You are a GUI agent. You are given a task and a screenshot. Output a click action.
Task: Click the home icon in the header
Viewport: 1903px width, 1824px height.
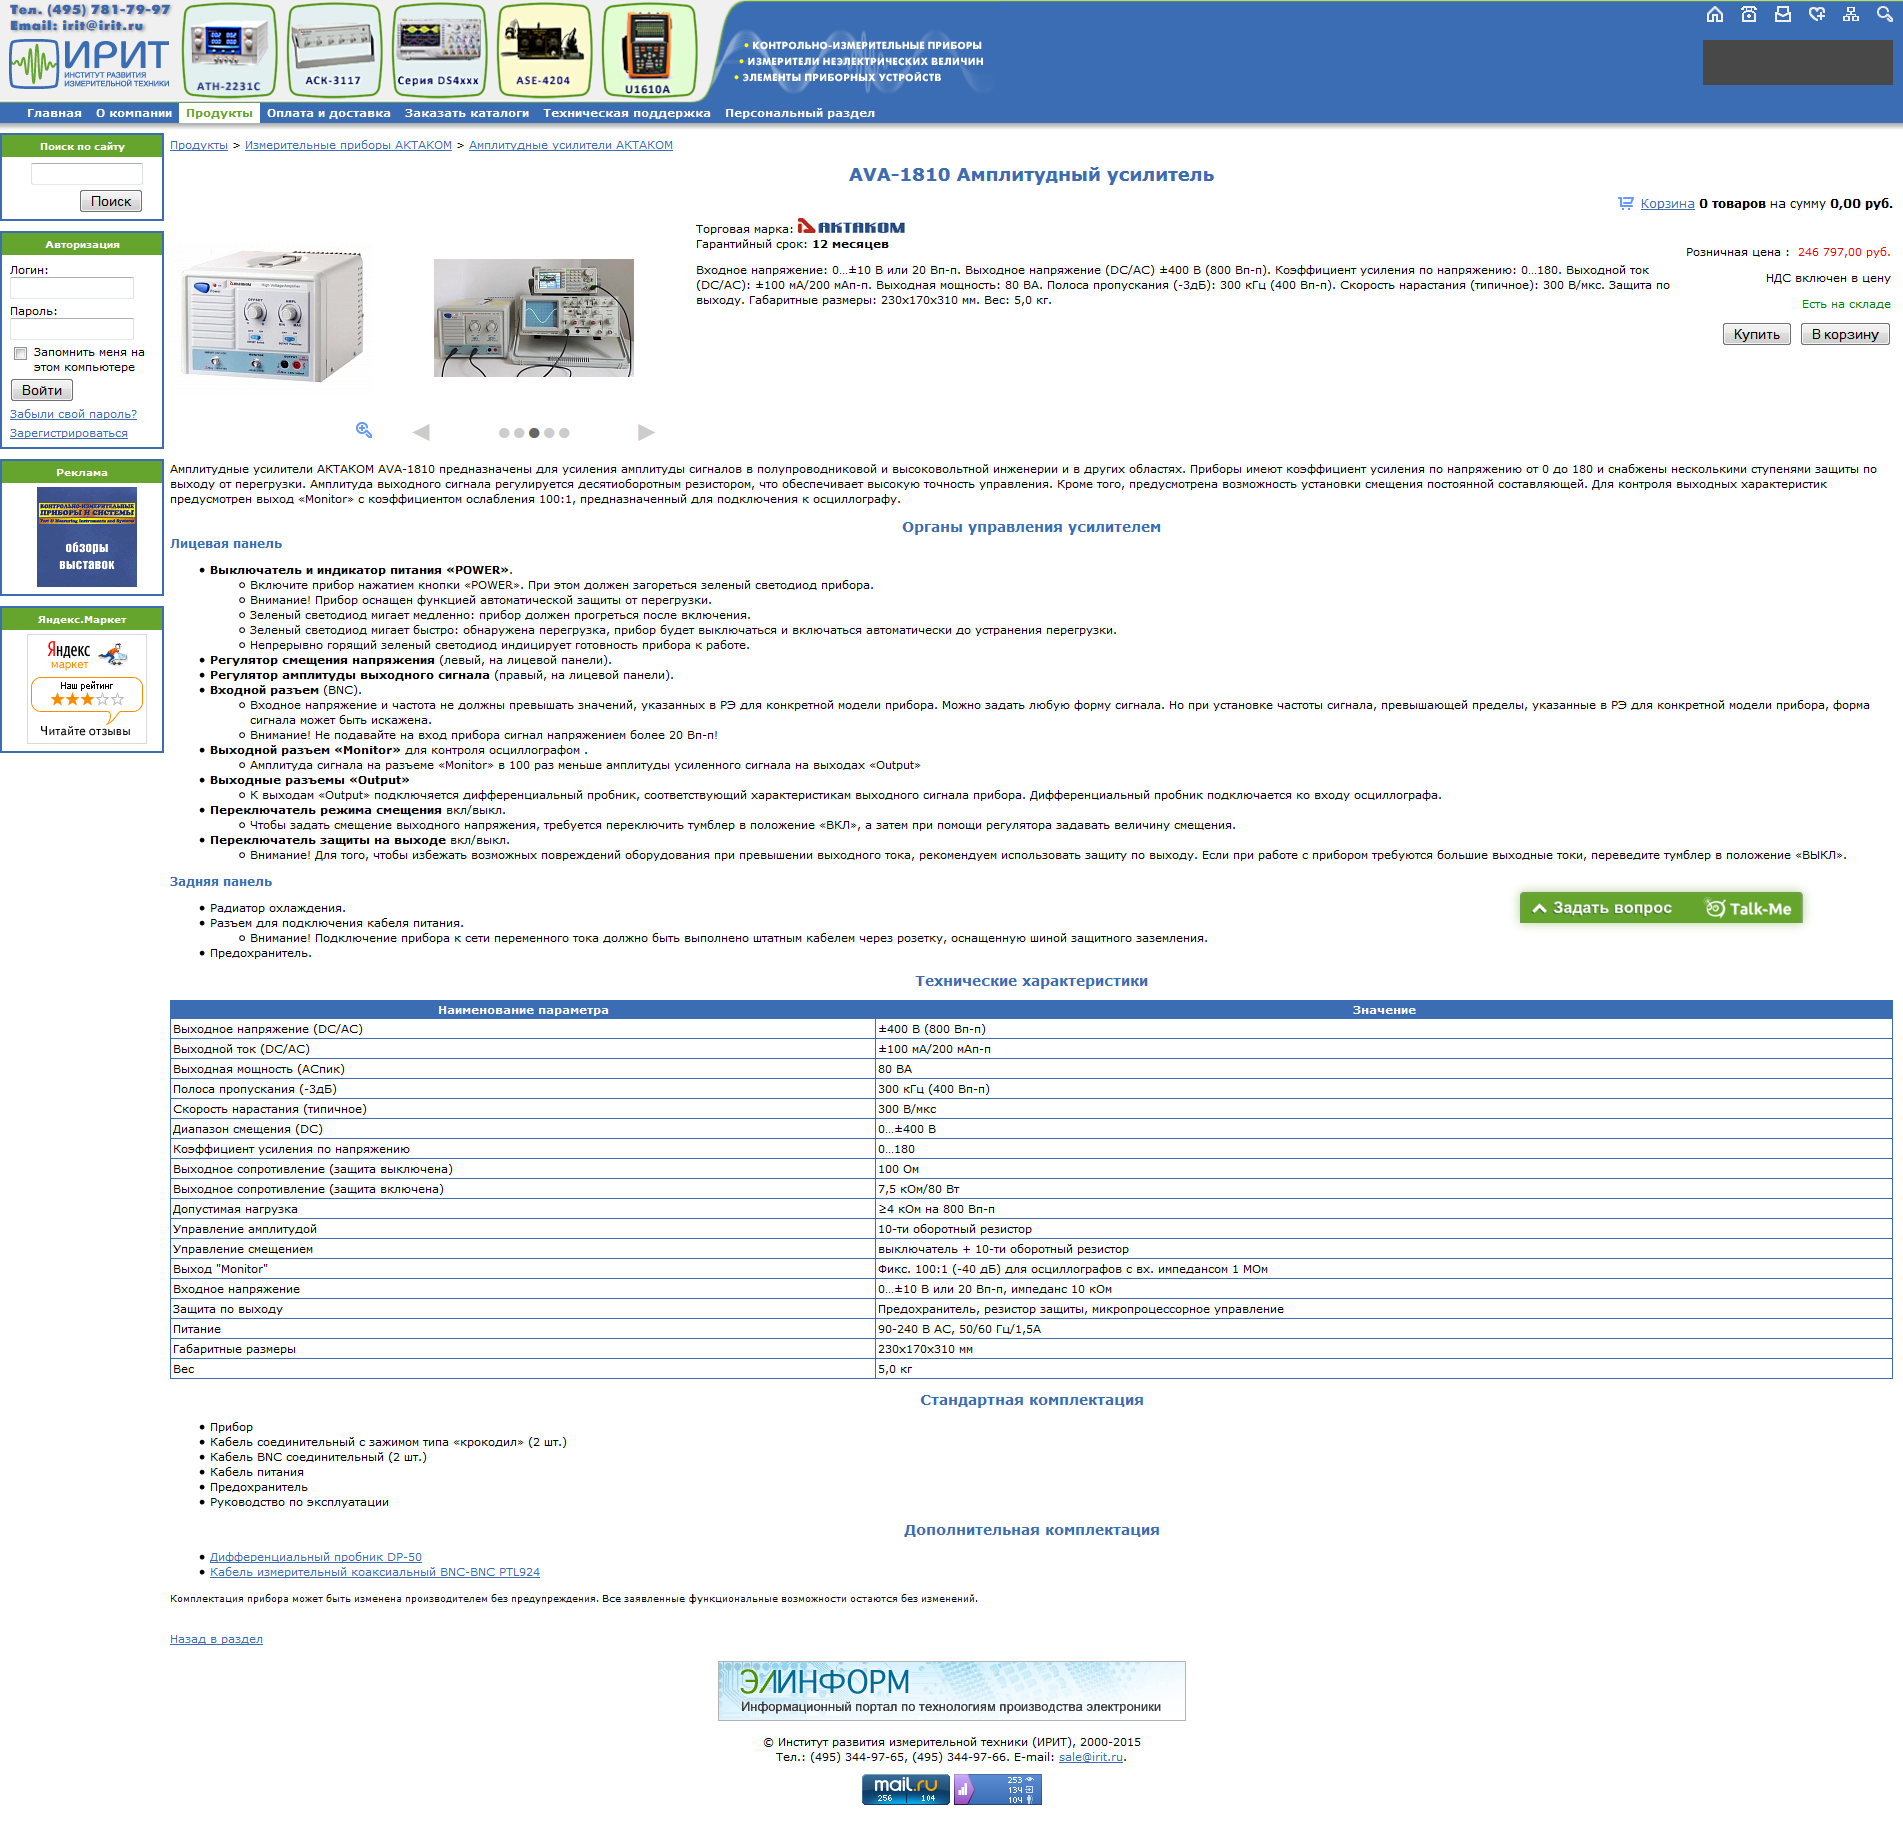pos(1715,14)
